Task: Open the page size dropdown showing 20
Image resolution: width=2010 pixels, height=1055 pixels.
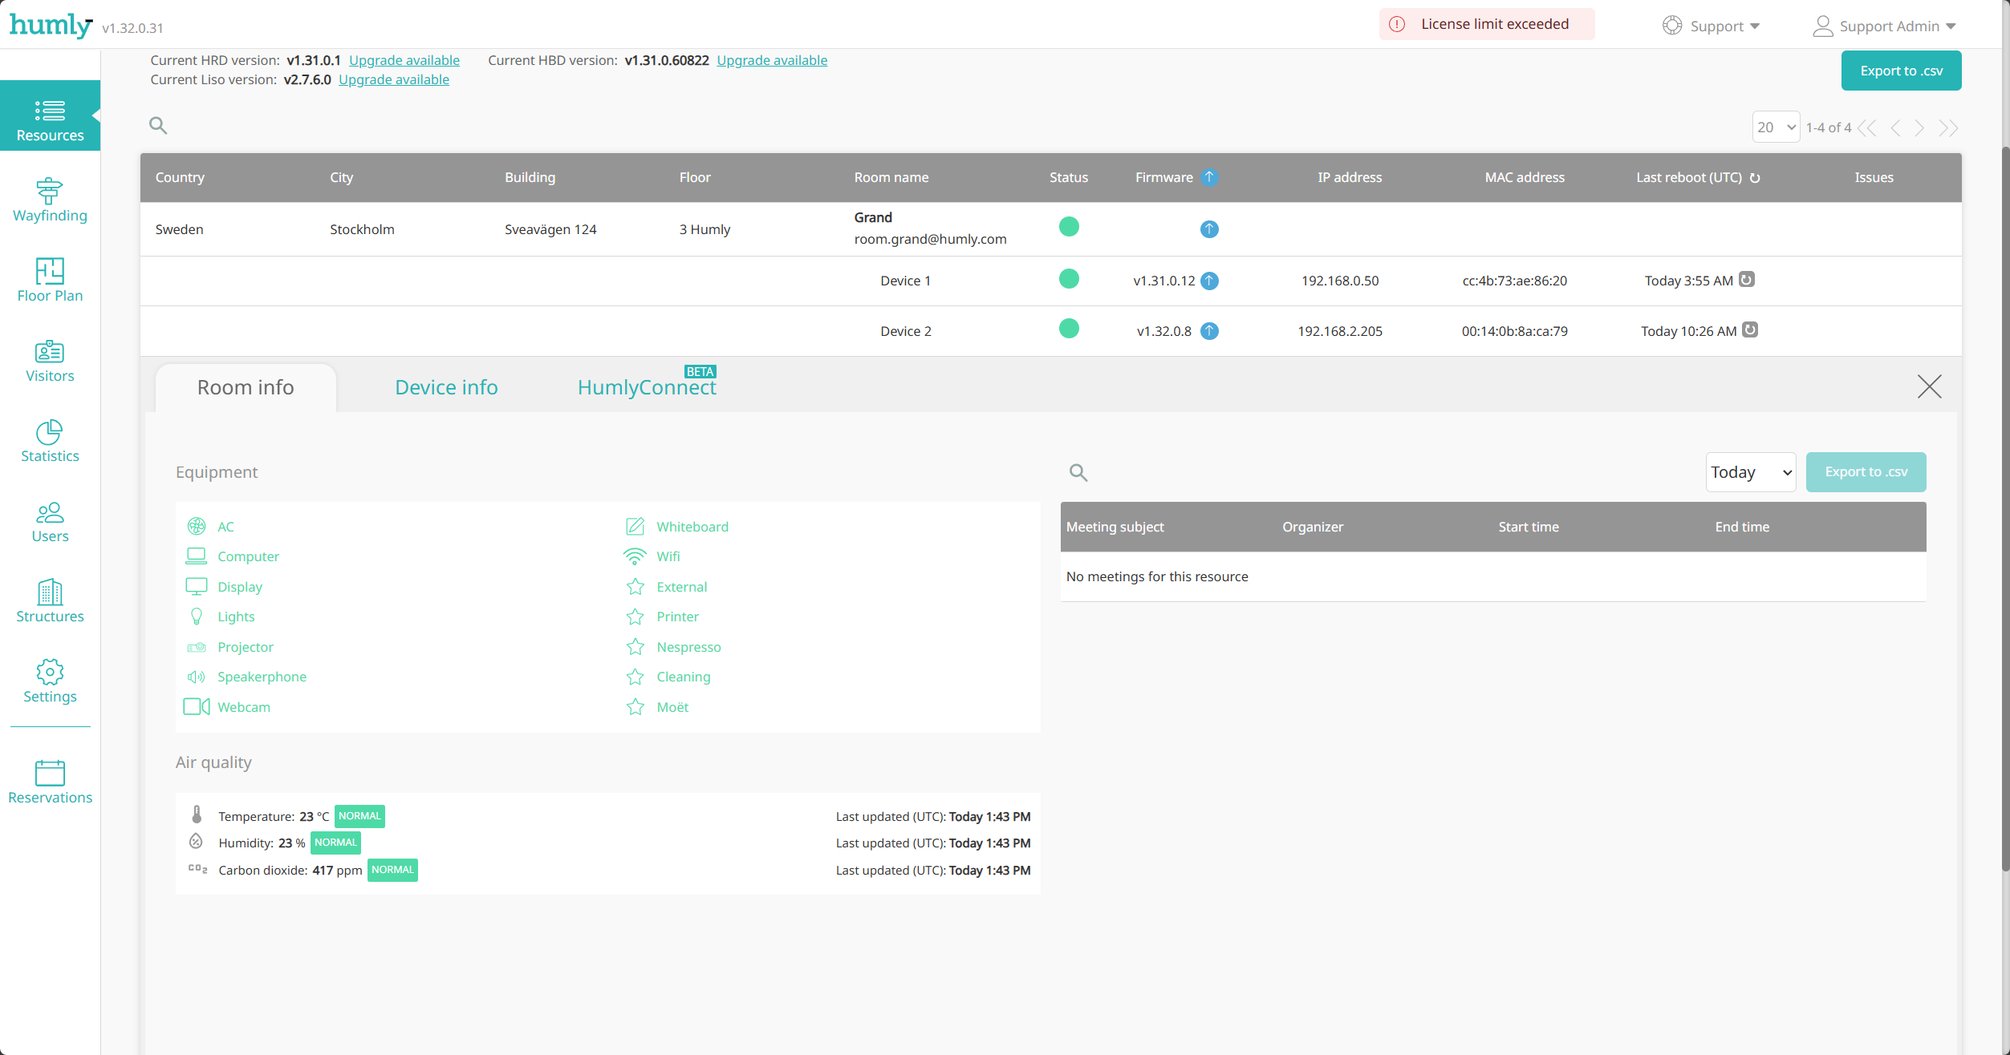Action: click(x=1776, y=127)
